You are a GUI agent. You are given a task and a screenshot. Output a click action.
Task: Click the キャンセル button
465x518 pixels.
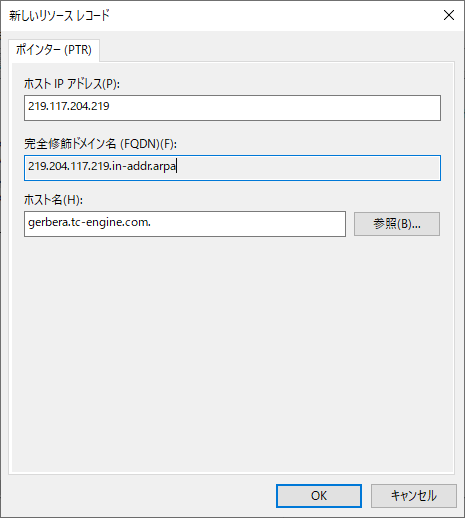(414, 496)
